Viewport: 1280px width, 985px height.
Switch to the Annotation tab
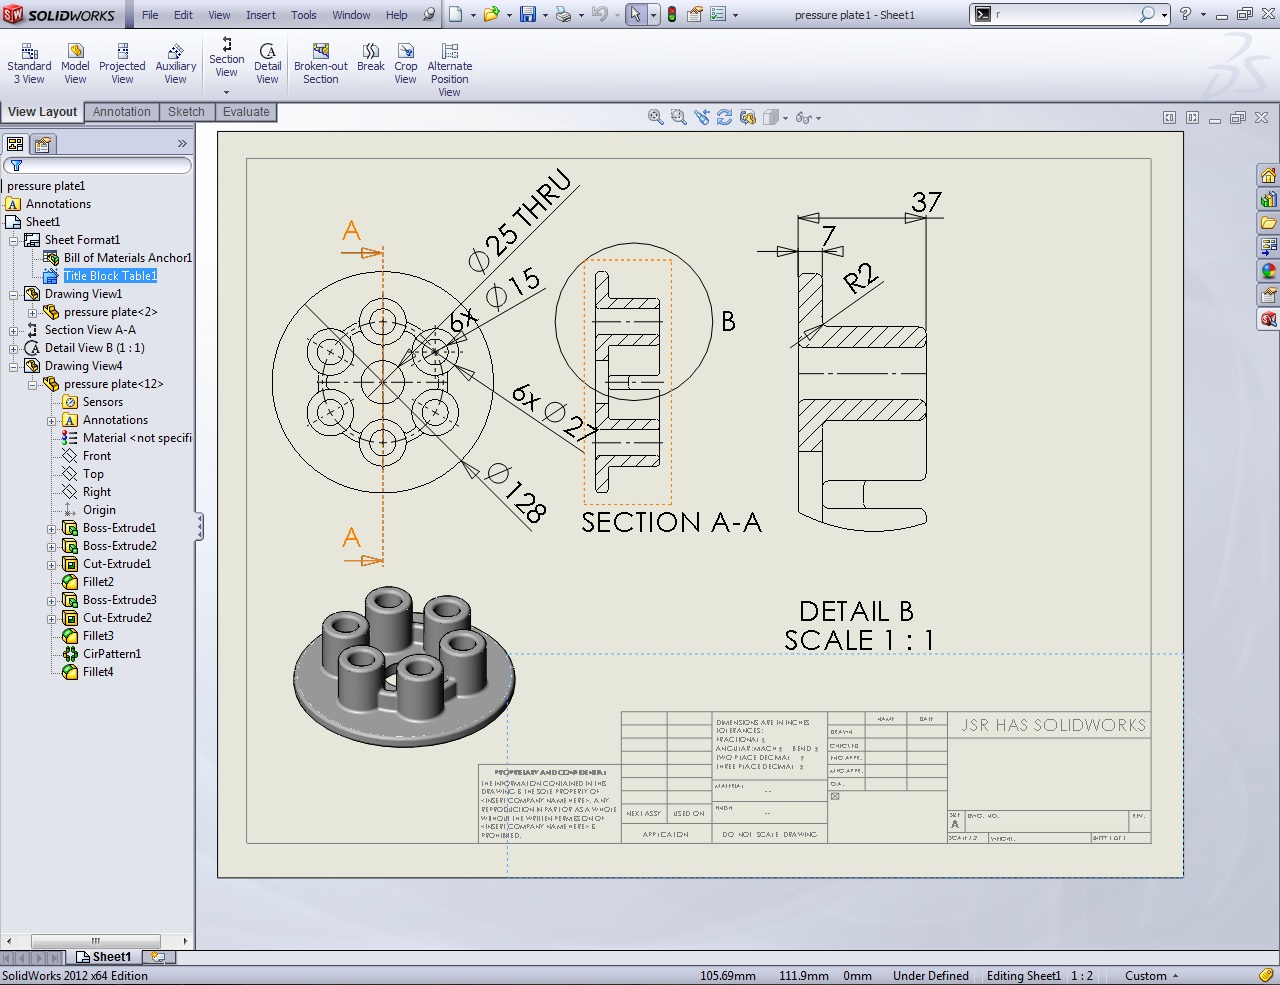(x=121, y=112)
